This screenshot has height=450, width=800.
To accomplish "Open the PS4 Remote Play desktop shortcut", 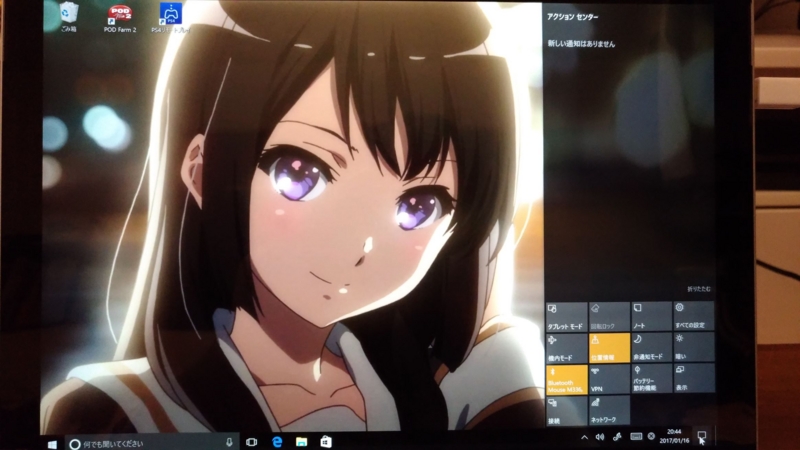I will click(170, 18).
